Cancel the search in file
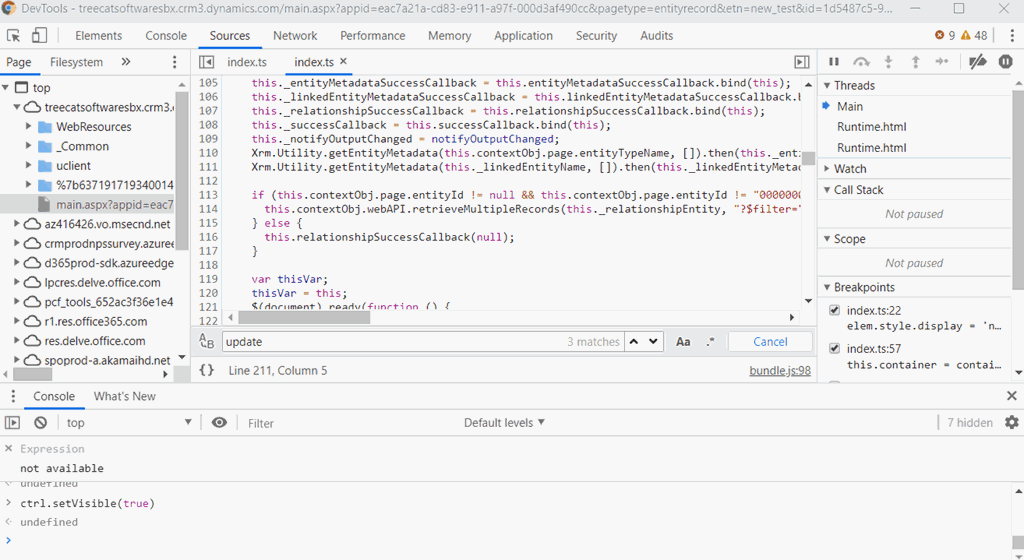The image size is (1024, 560). pyautogui.click(x=771, y=341)
